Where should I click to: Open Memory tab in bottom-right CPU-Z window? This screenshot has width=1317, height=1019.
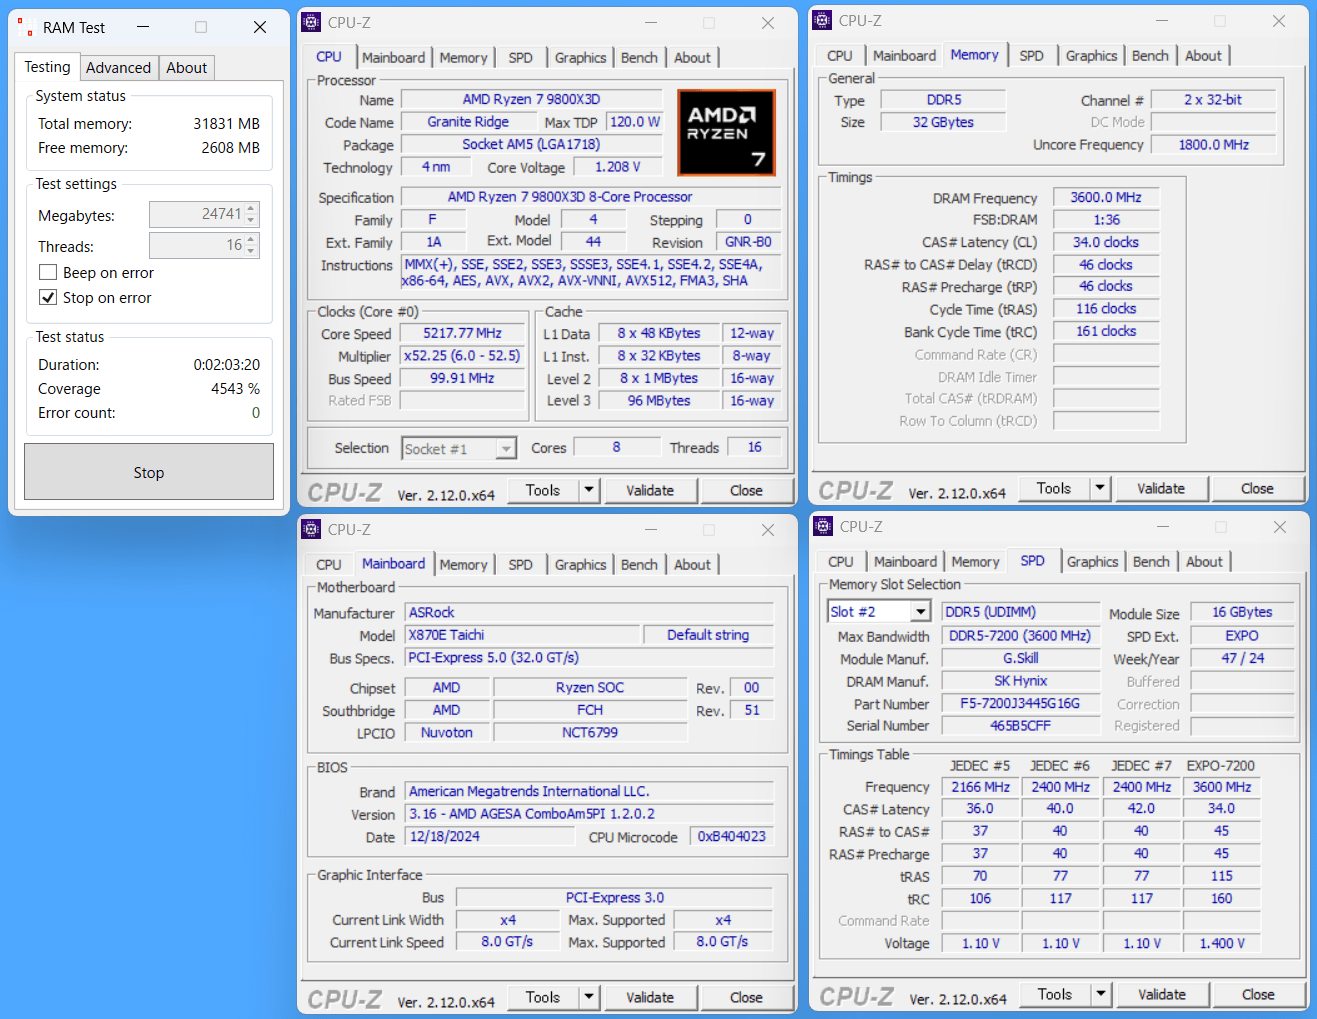975,562
